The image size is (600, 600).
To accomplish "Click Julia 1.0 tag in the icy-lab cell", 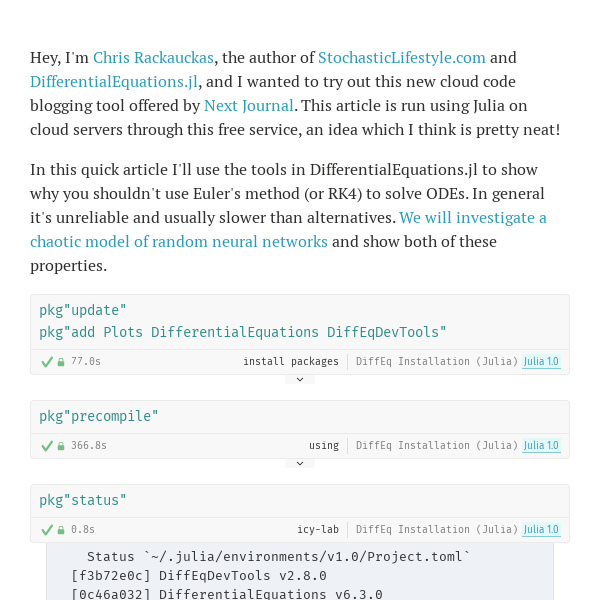I will [541, 529].
